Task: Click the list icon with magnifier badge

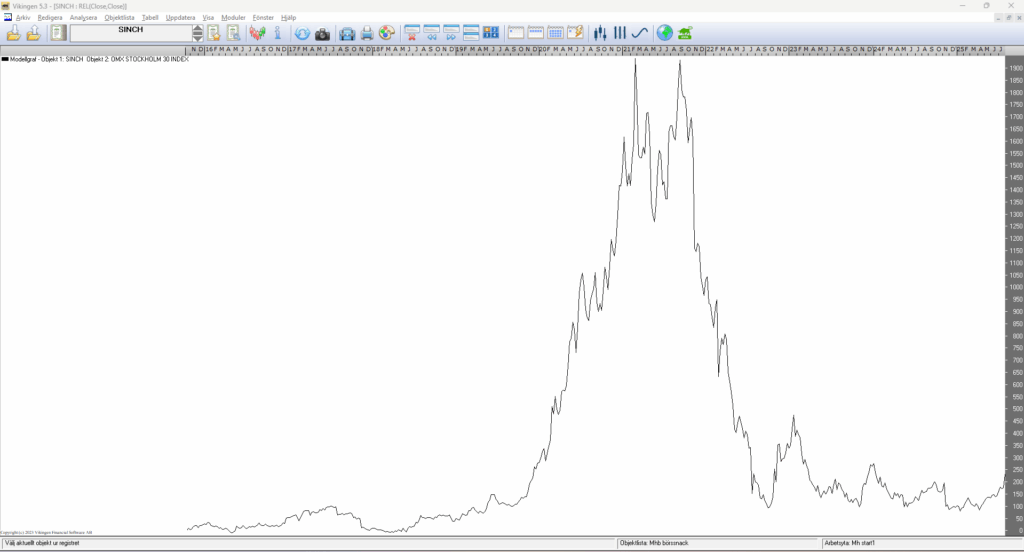Action: [x=233, y=33]
